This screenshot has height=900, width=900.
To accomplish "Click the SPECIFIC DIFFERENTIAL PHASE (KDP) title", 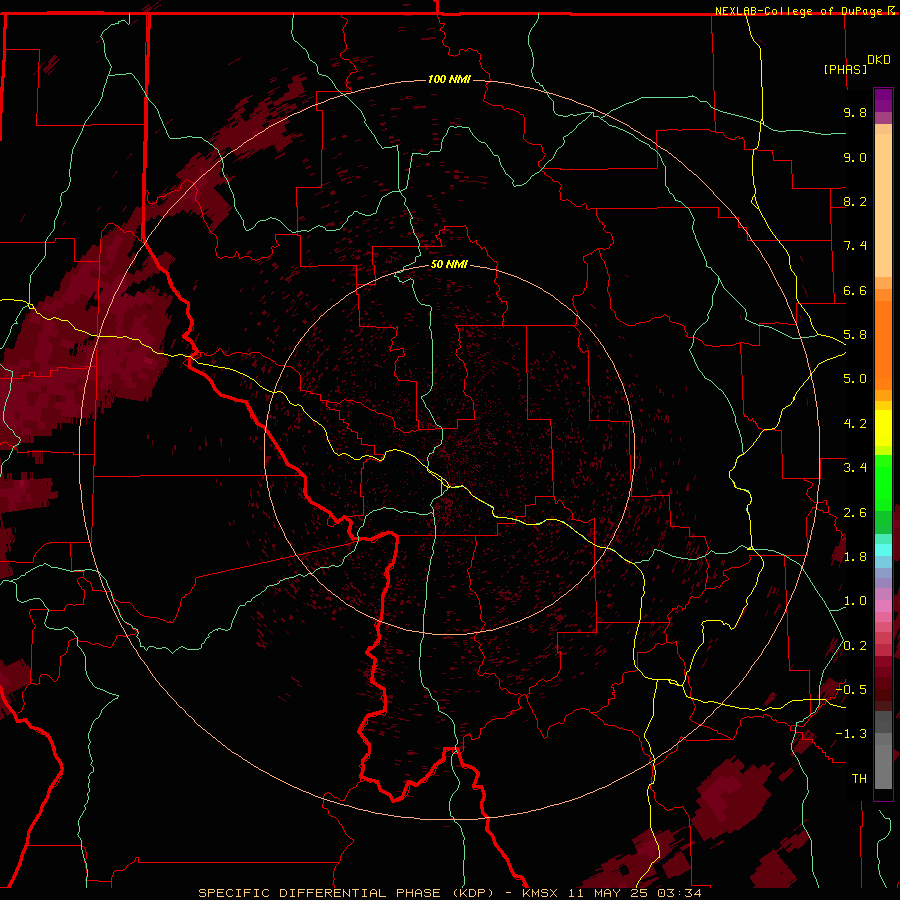I will tap(346, 893).
